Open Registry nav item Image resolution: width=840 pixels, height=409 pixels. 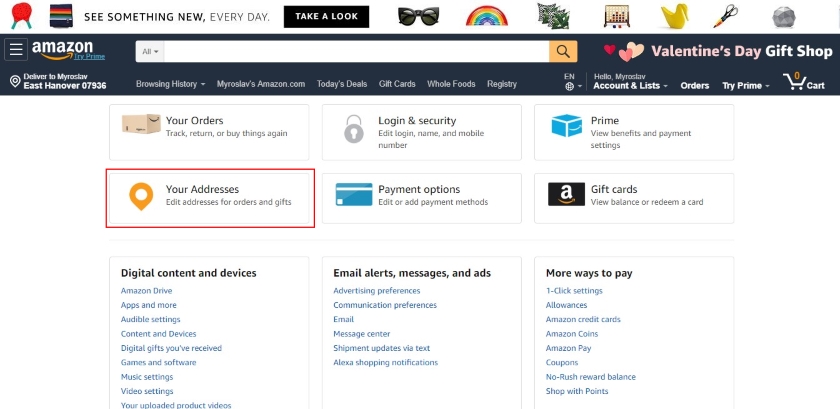point(502,84)
